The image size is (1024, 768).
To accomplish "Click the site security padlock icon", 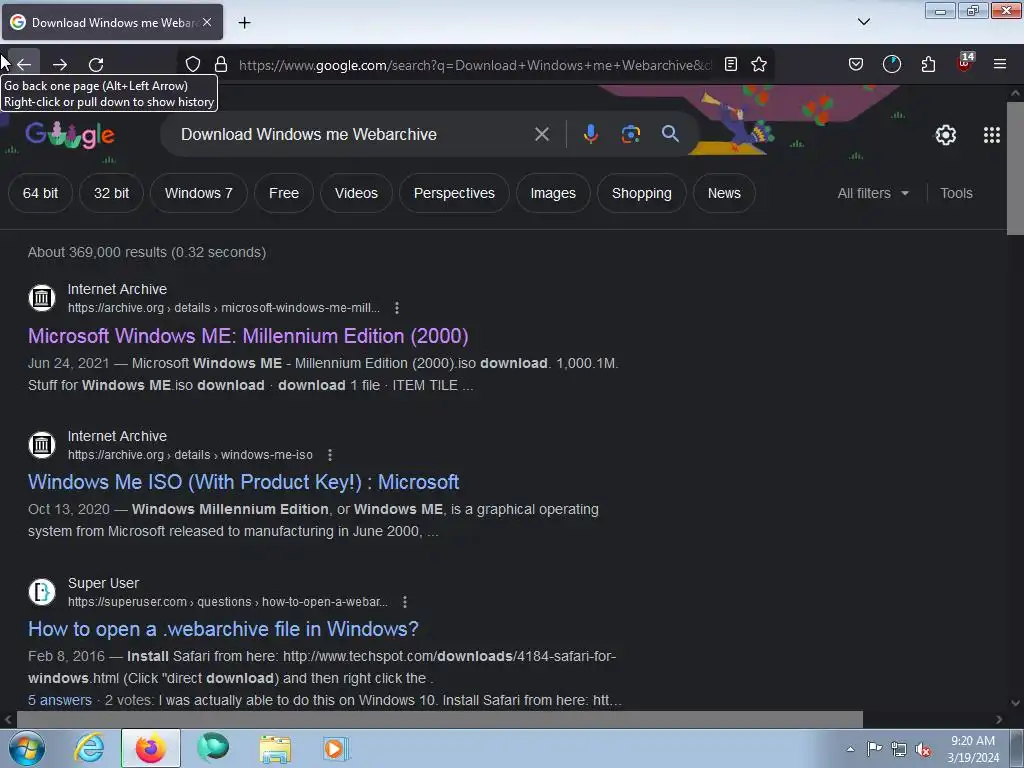I will (x=221, y=64).
